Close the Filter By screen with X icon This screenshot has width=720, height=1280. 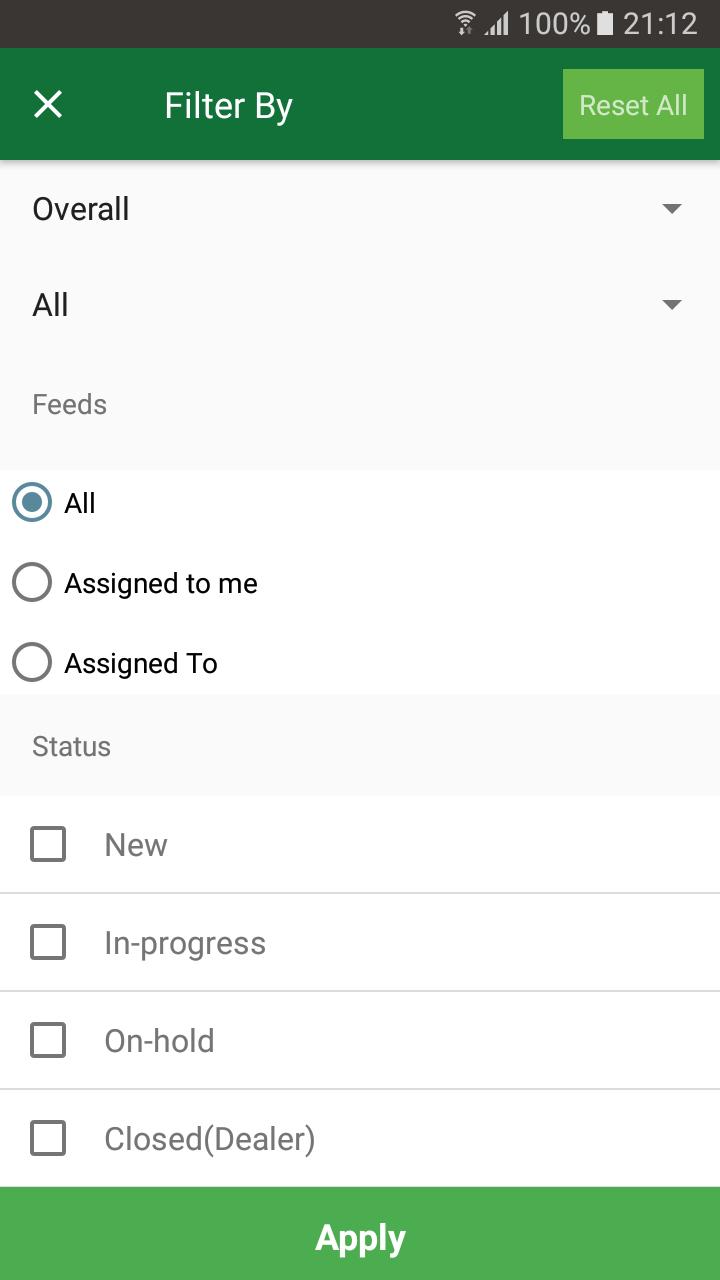pos(48,104)
